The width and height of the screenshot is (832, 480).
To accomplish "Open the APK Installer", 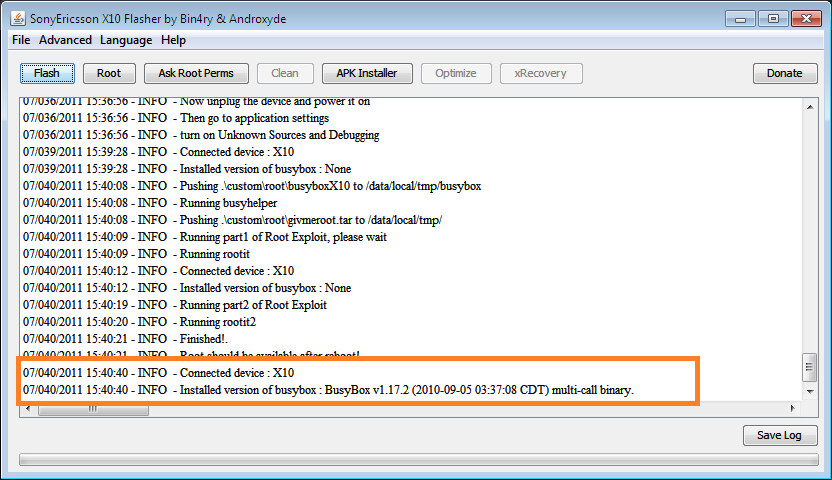I will click(367, 73).
